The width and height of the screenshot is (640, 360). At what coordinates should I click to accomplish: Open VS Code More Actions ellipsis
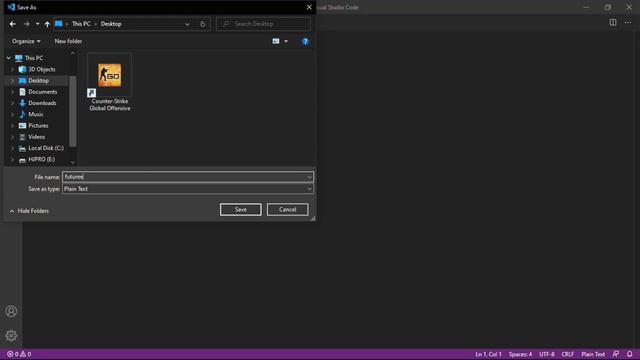click(x=628, y=22)
